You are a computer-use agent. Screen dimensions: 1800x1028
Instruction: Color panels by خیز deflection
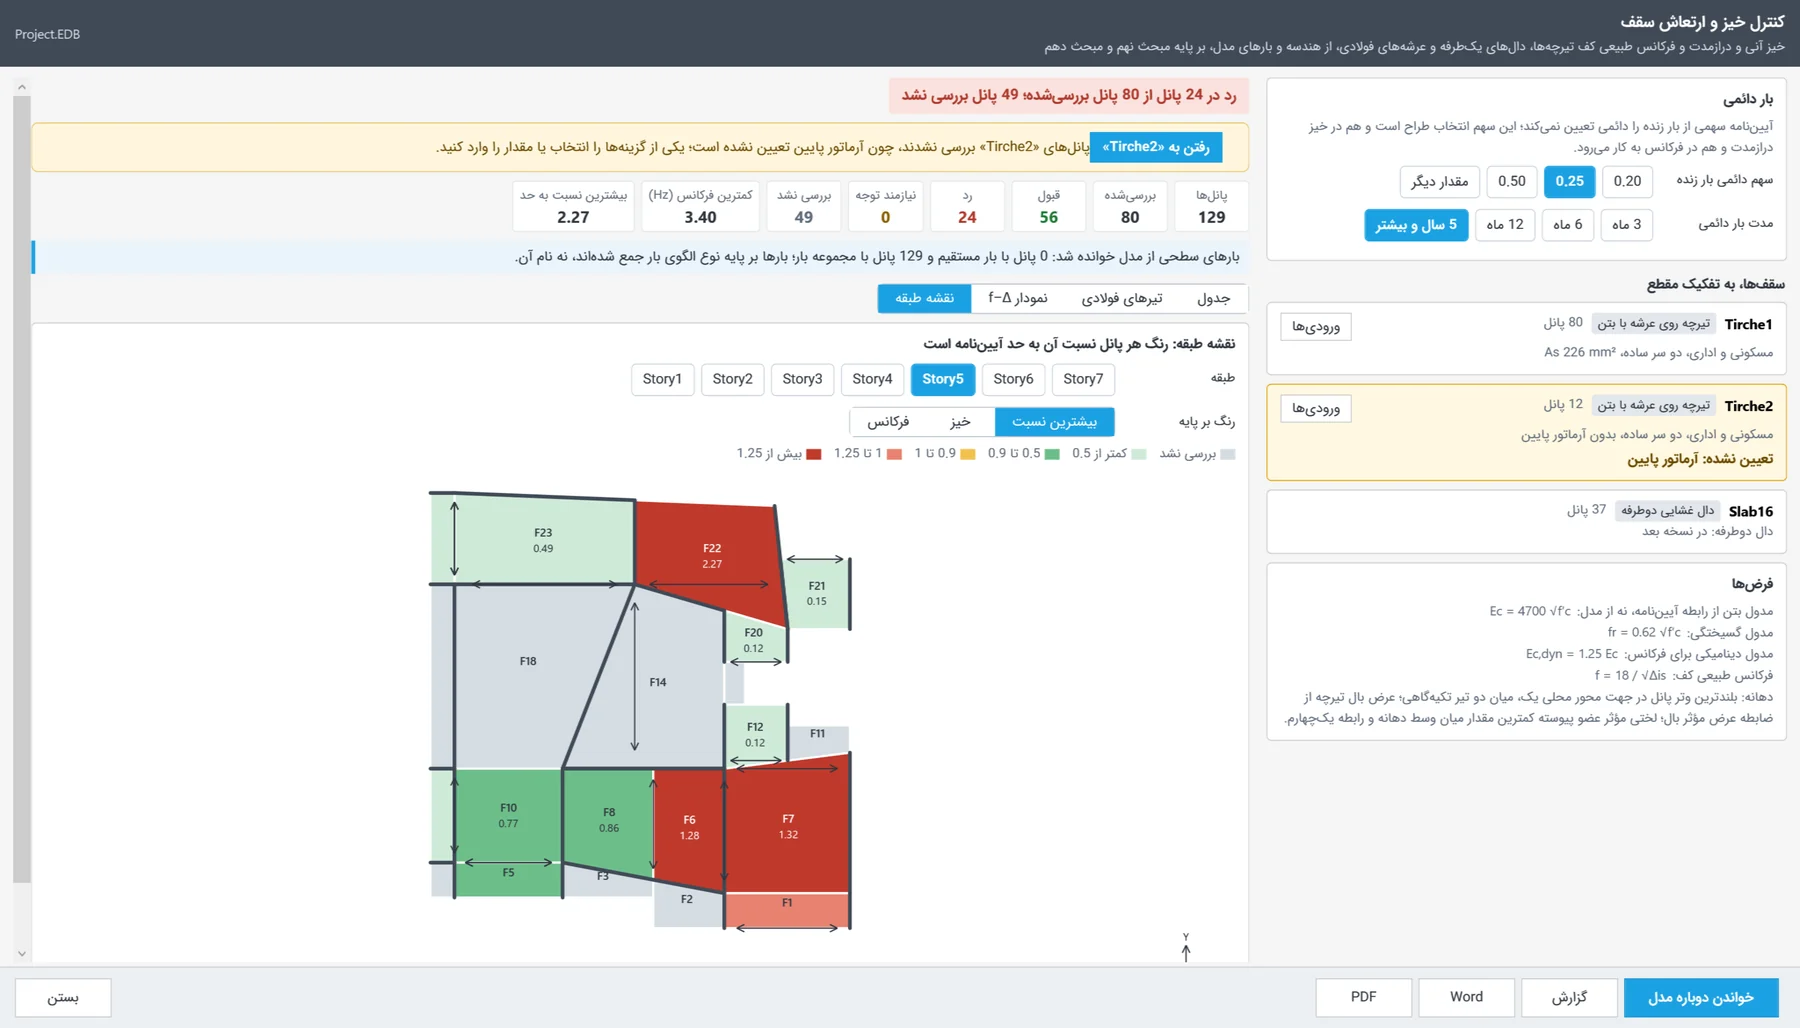[x=960, y=422]
